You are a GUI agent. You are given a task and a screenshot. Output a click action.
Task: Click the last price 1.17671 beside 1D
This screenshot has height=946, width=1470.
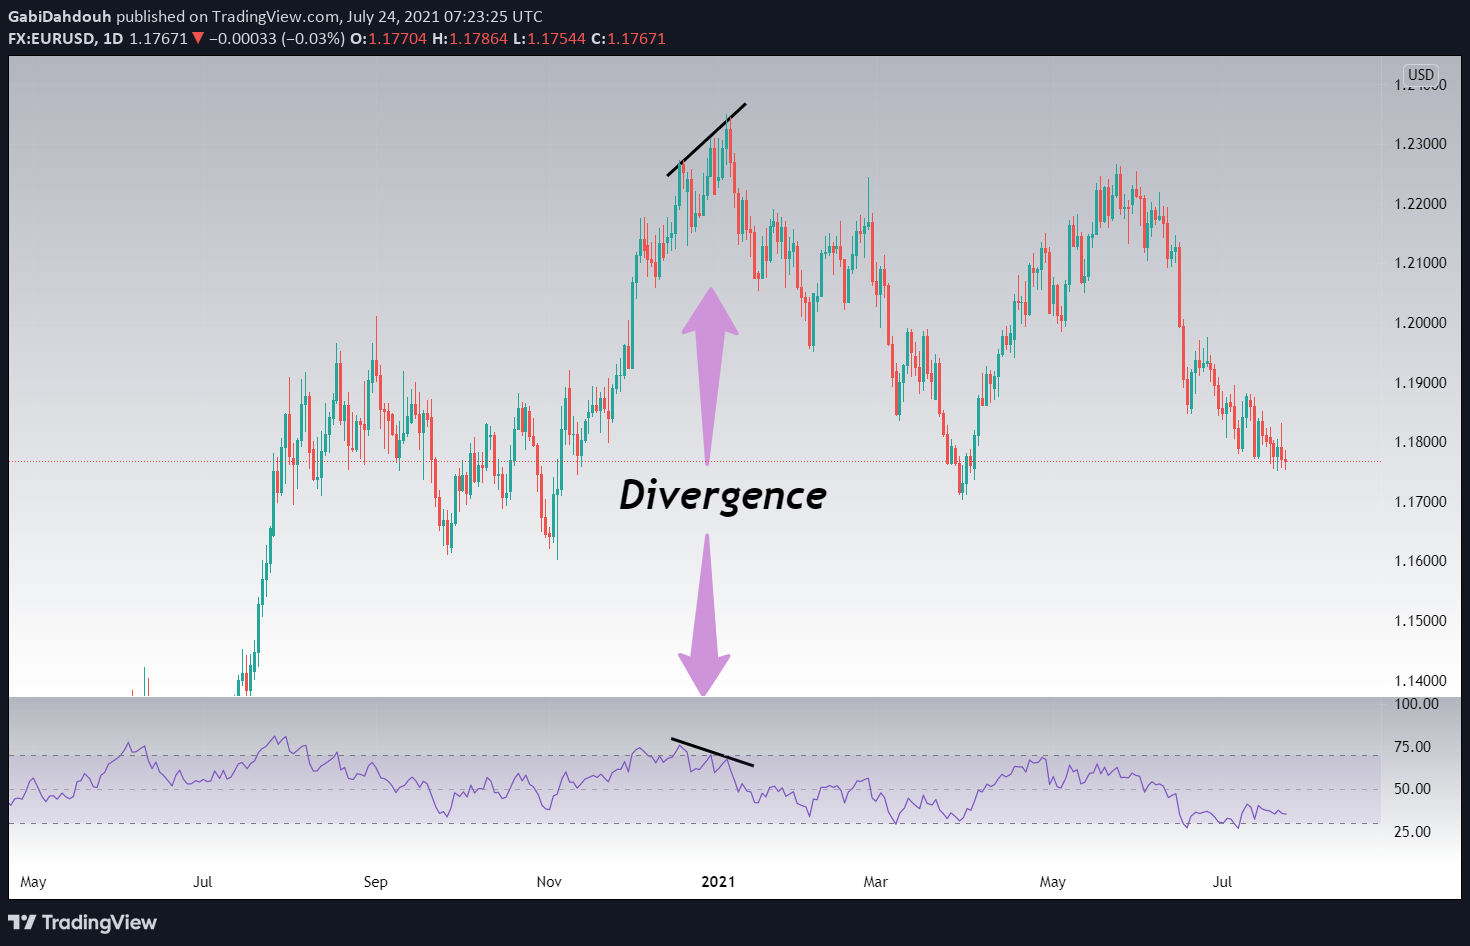(159, 39)
